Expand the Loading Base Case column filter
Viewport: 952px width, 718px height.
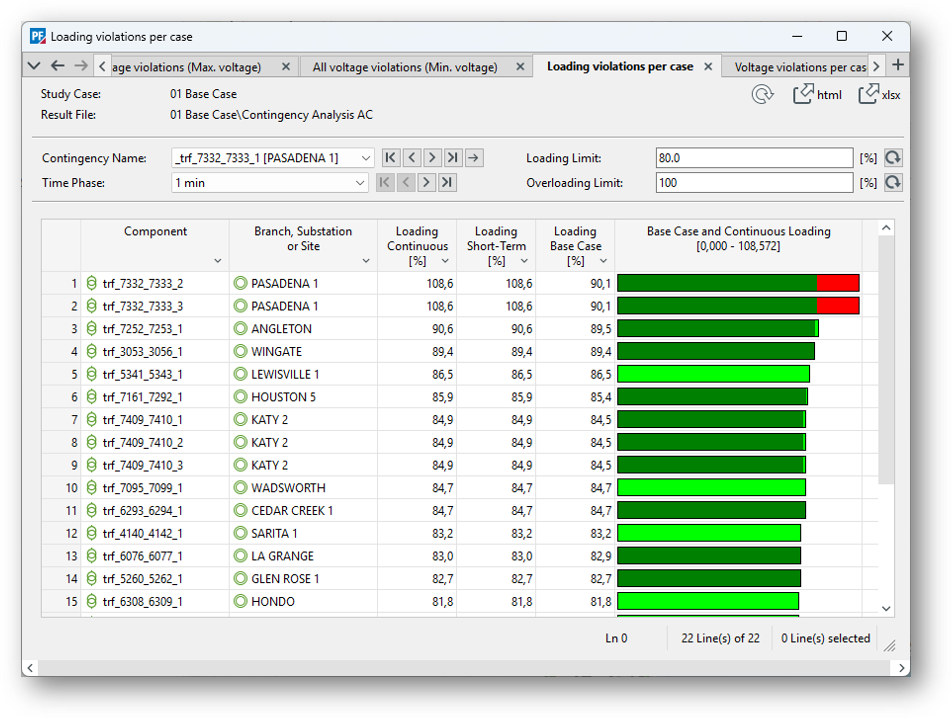pos(603,261)
